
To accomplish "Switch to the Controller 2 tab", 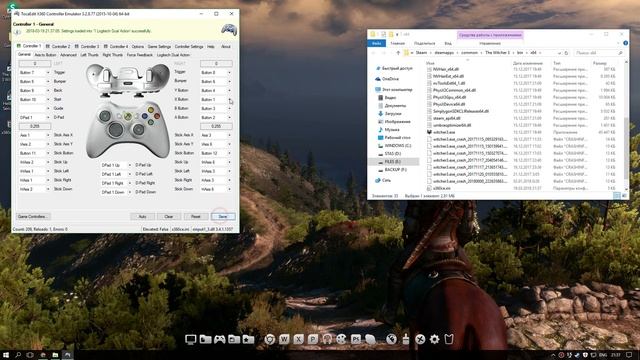I will (x=58, y=47).
